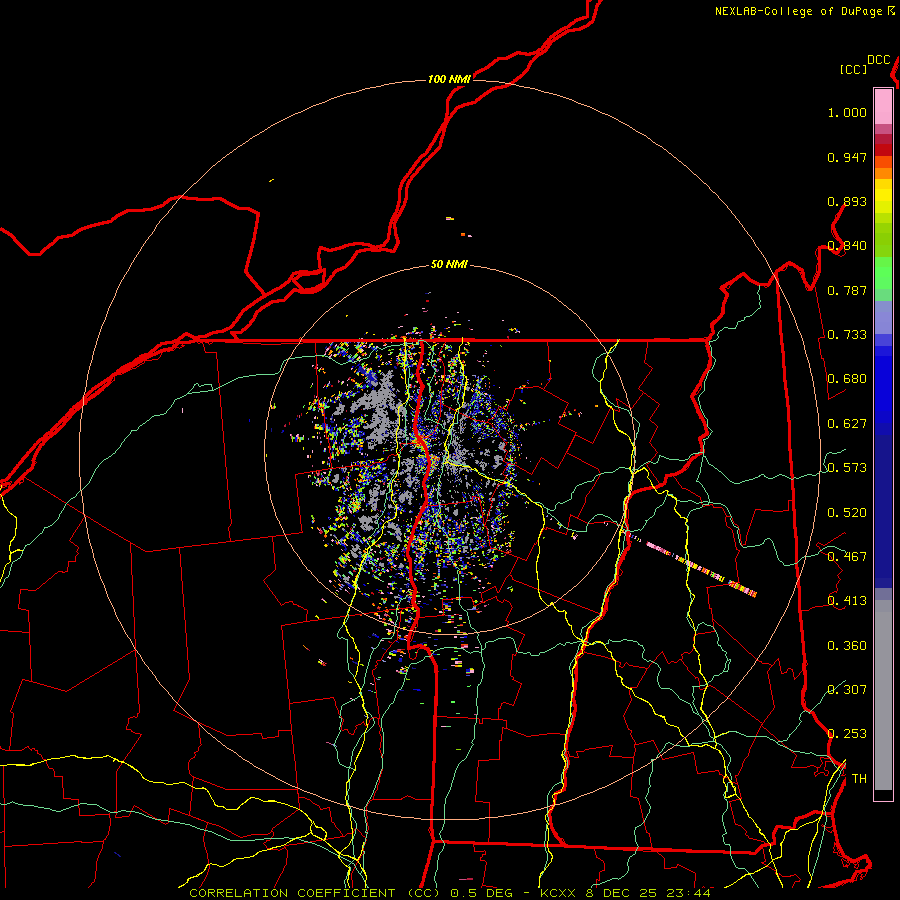Click the KCXX radar site identifier
This screenshot has height=900, width=900.
click(x=557, y=893)
